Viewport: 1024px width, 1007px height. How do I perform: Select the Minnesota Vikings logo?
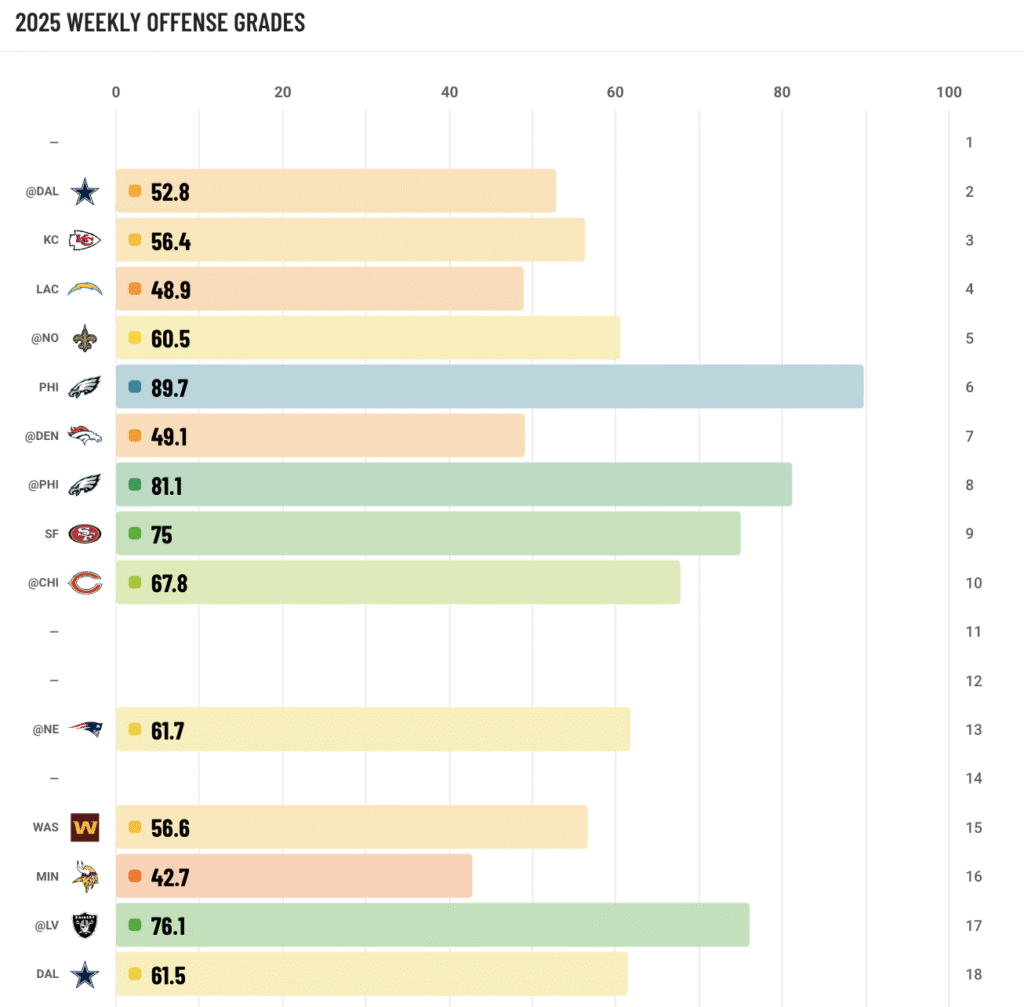85,876
